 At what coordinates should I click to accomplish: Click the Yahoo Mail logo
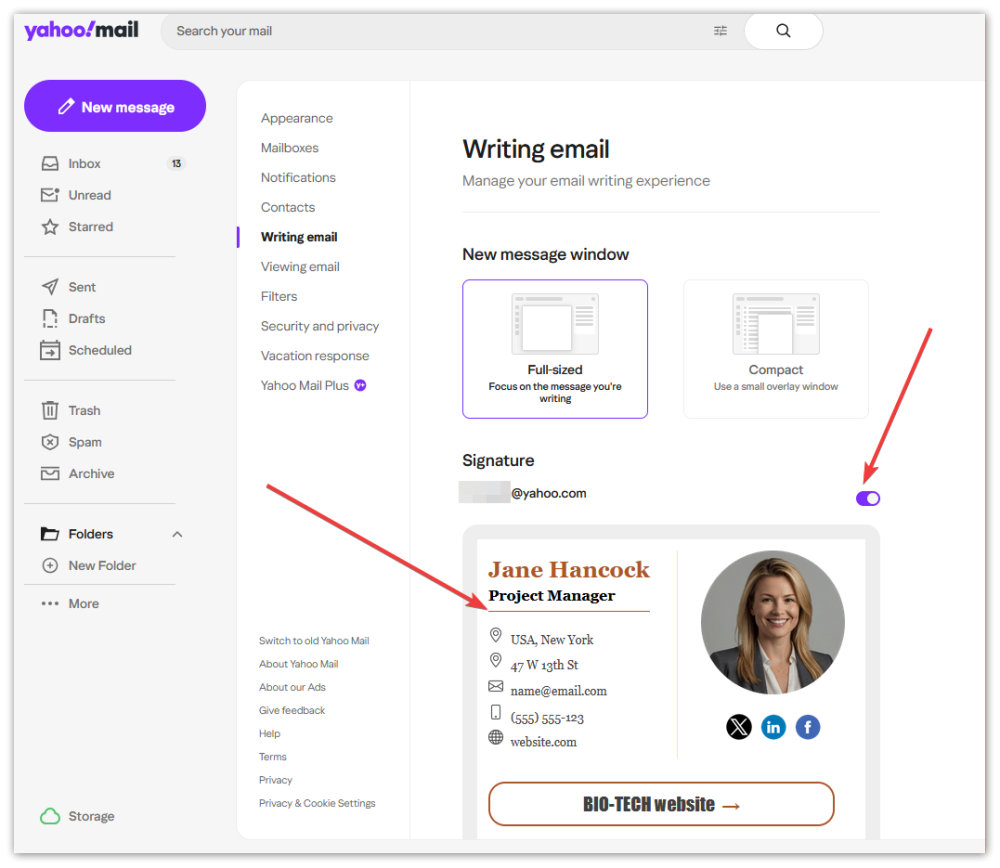(x=81, y=29)
